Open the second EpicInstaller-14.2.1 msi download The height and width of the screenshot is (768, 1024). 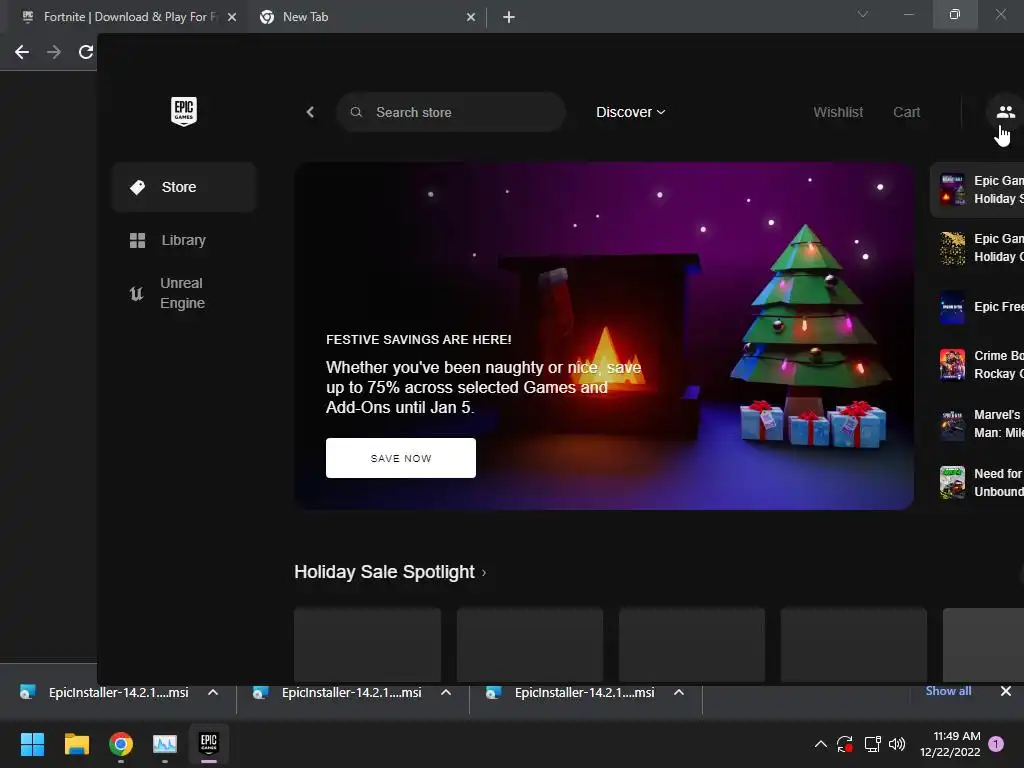[338, 692]
